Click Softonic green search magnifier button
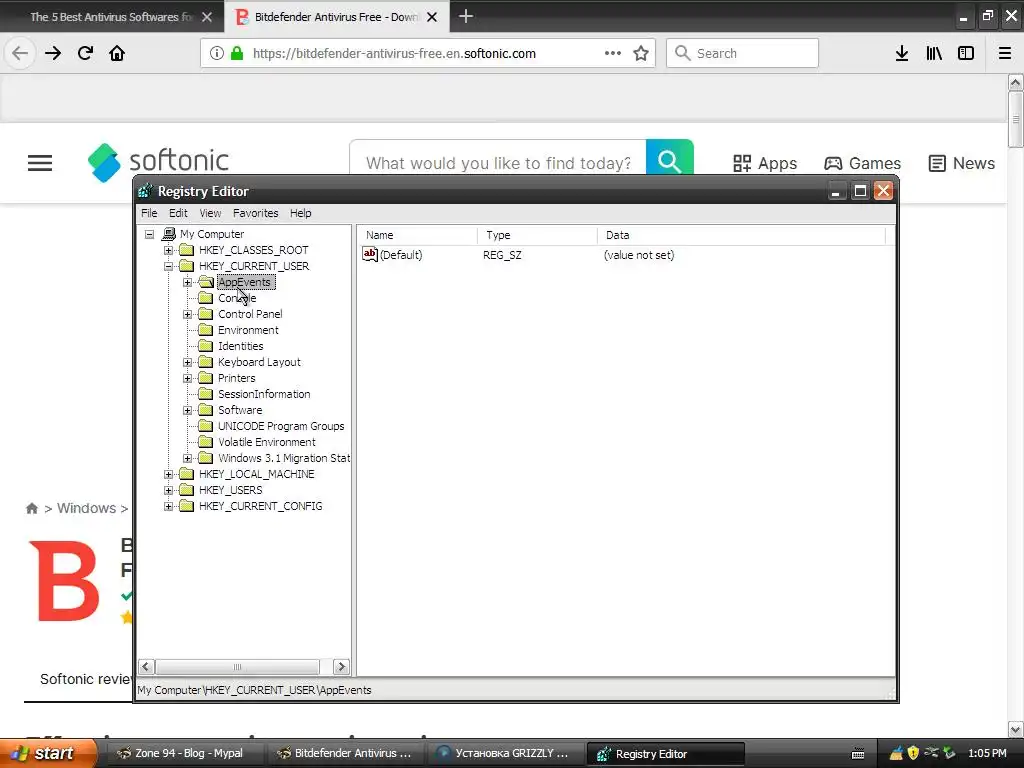 669,159
